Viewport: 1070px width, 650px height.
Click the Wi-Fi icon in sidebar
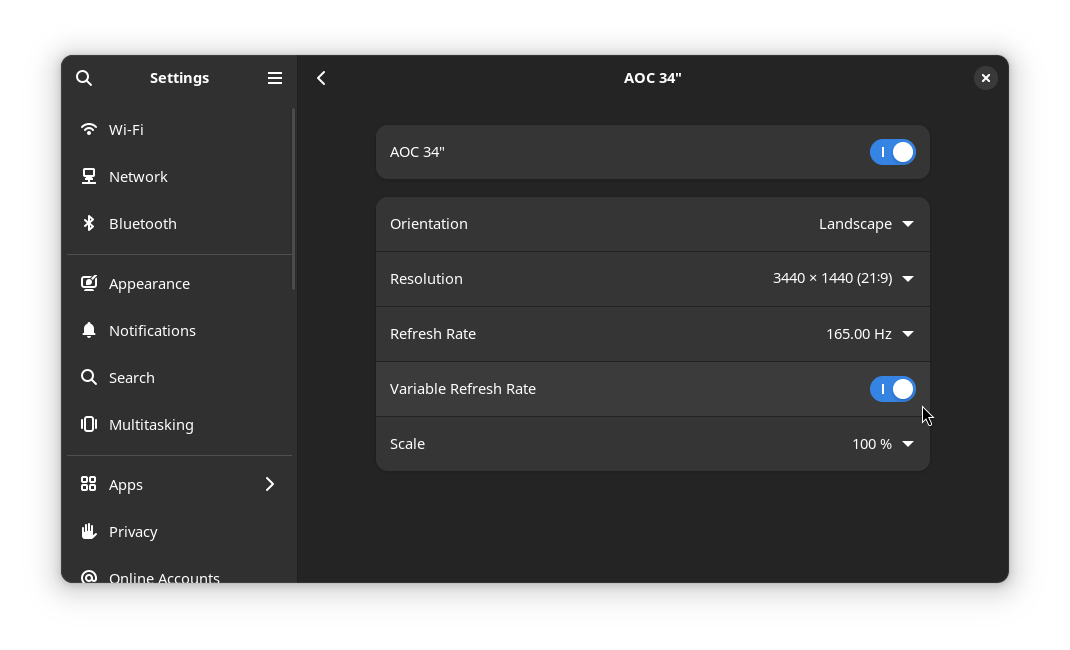pos(89,130)
